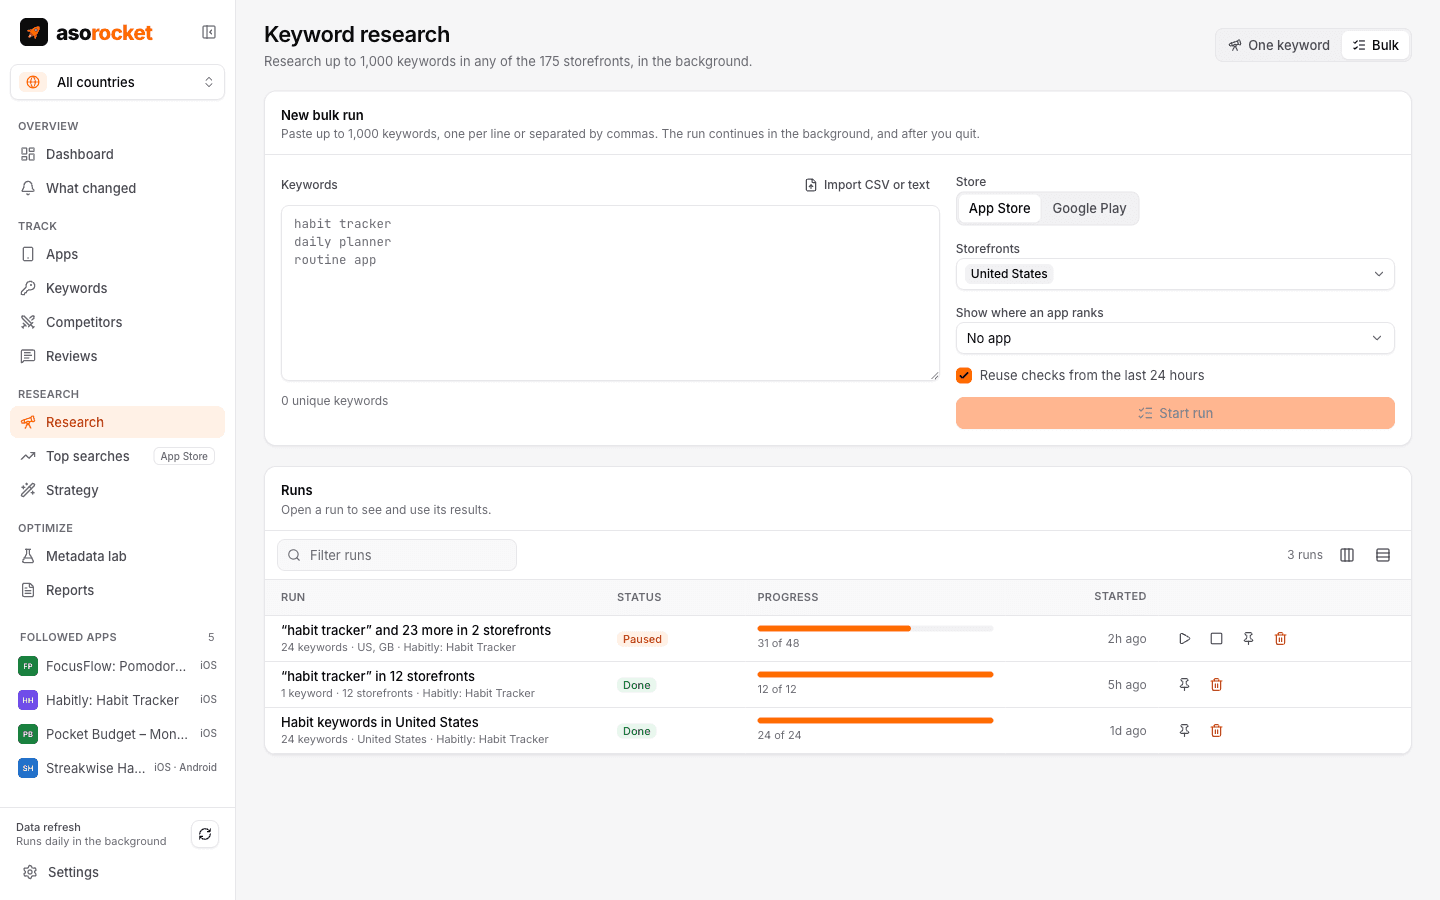Open Metadata lab
Screen dimensions: 1440x900
[118, 556]
